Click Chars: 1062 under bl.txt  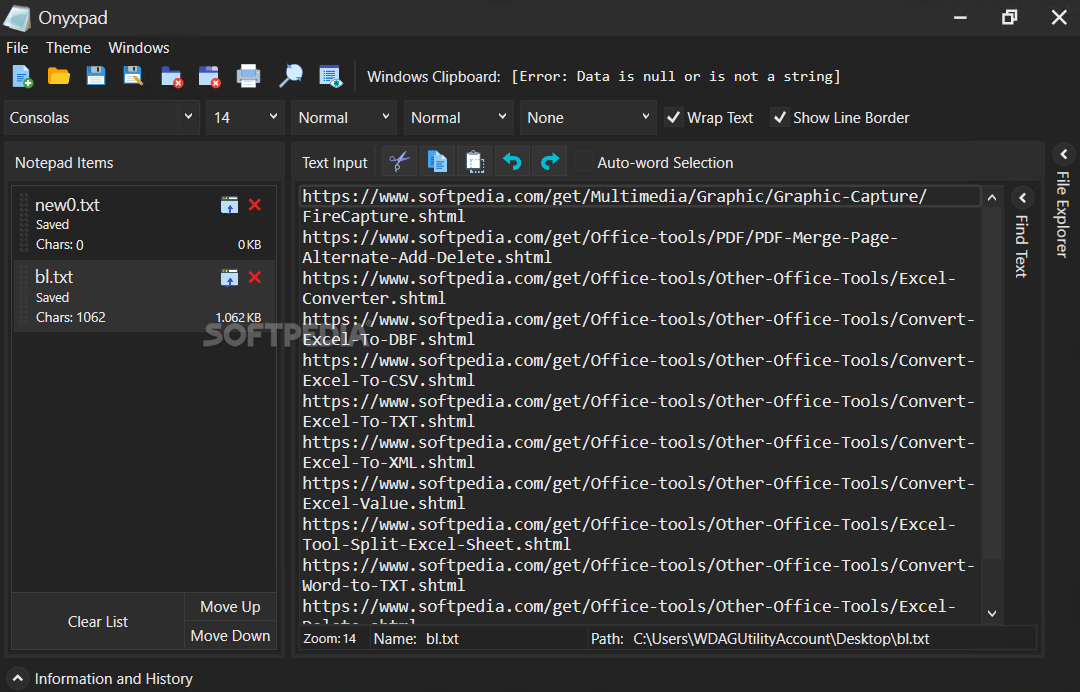pos(71,317)
